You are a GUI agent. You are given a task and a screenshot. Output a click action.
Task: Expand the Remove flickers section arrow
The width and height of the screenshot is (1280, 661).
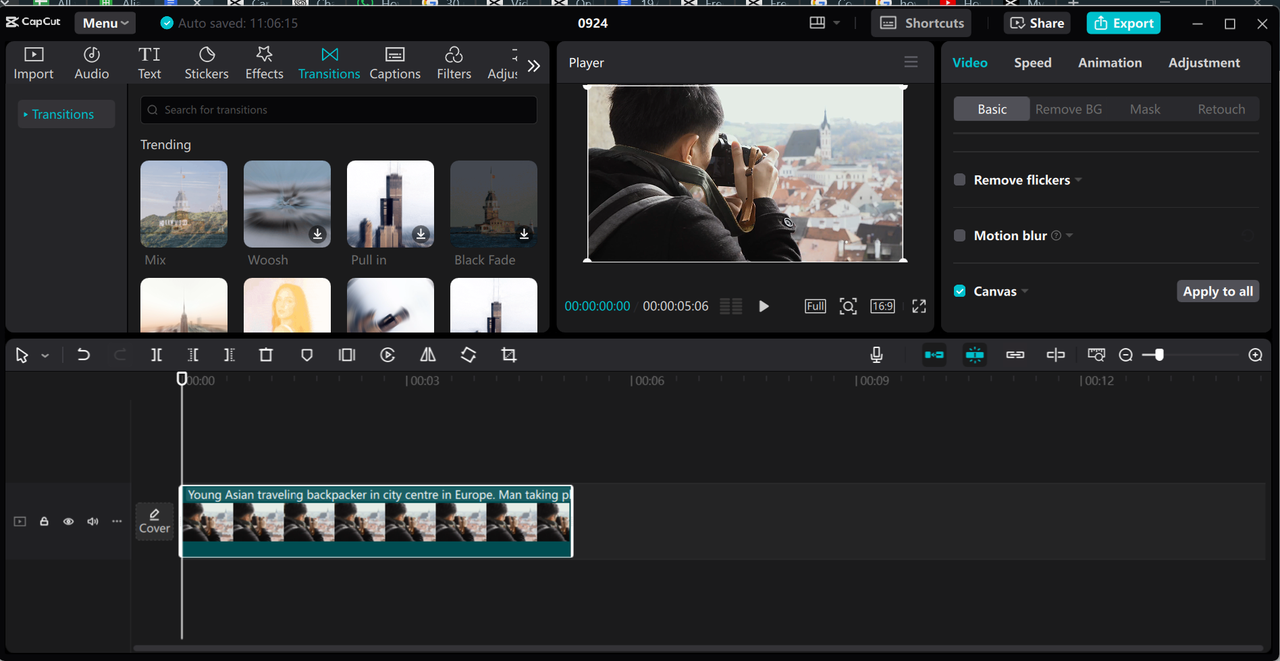click(x=1079, y=181)
